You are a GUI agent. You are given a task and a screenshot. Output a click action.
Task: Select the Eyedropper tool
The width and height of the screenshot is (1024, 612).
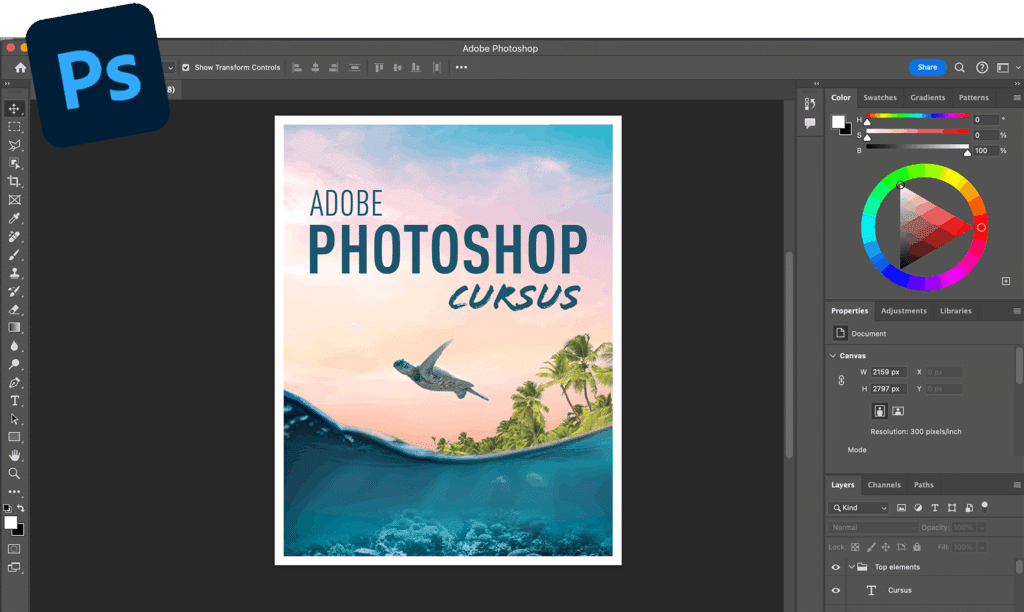click(14, 218)
